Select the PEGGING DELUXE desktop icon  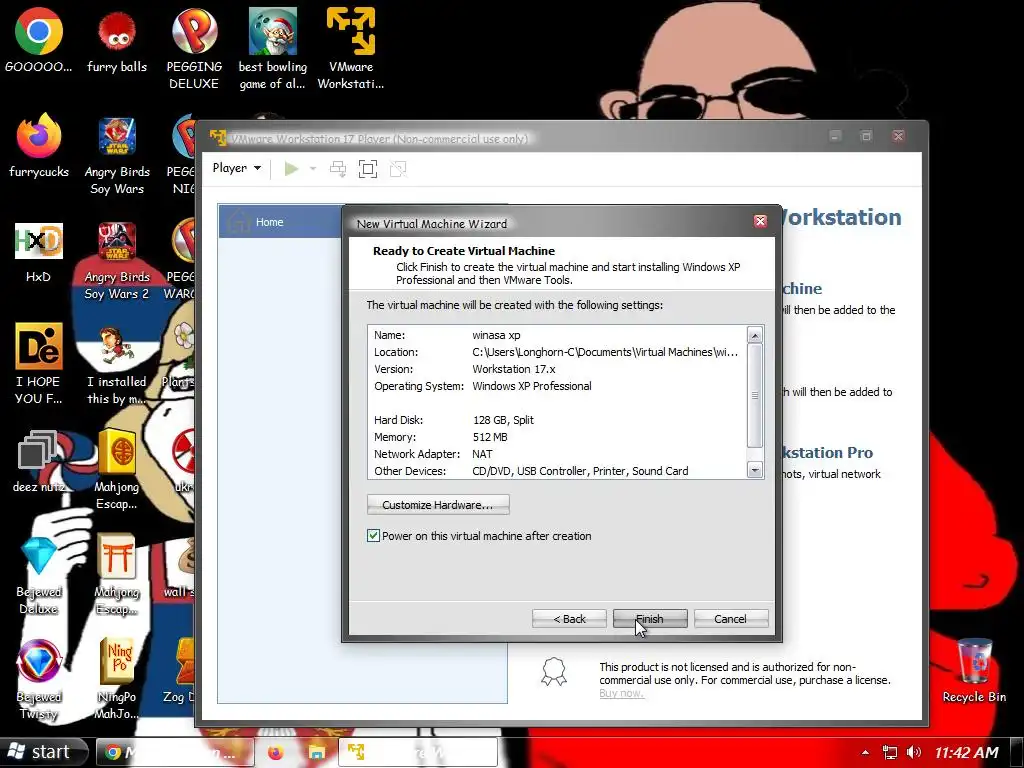click(194, 48)
